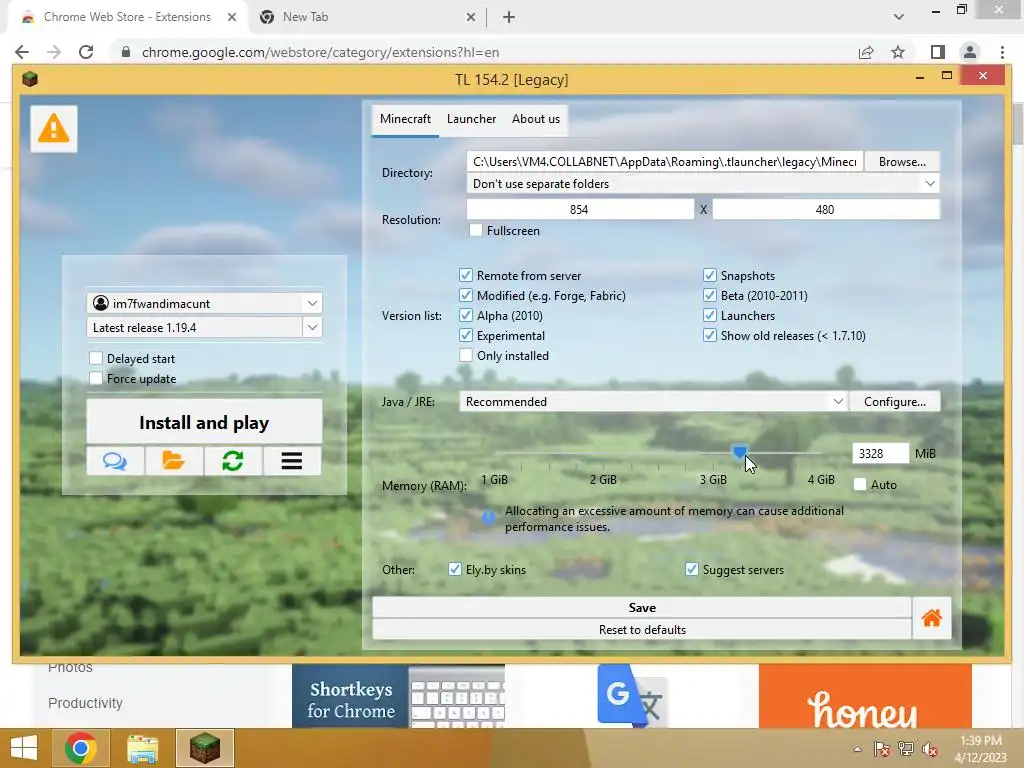1024x768 pixels.
Task: Expand the Latest release 1.19.4 version dropdown
Action: (312, 327)
